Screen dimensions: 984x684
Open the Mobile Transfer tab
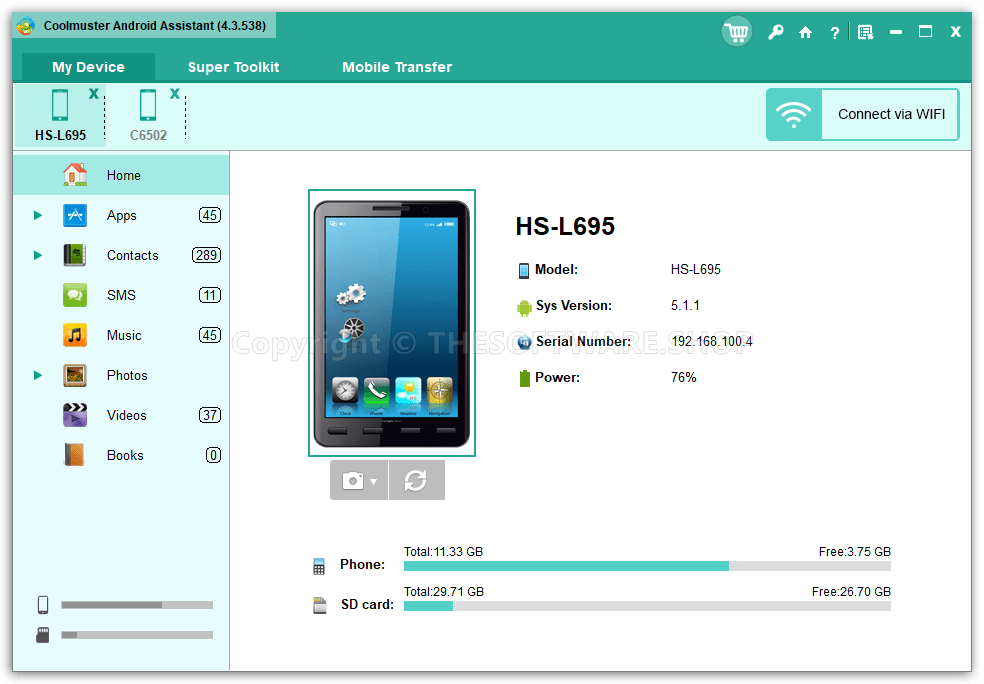tap(397, 67)
